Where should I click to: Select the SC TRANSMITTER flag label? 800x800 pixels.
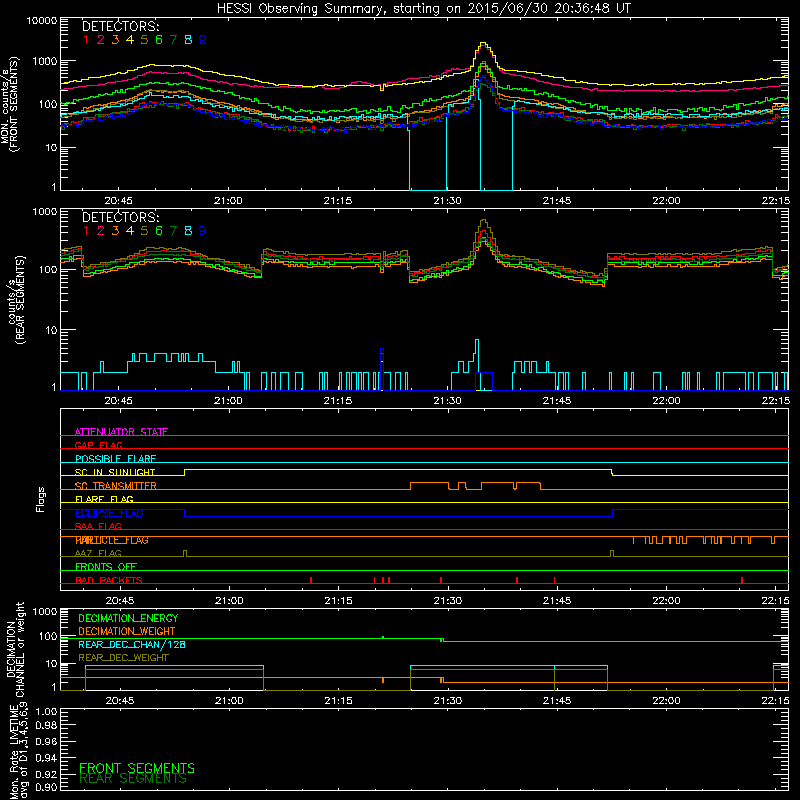point(116,486)
